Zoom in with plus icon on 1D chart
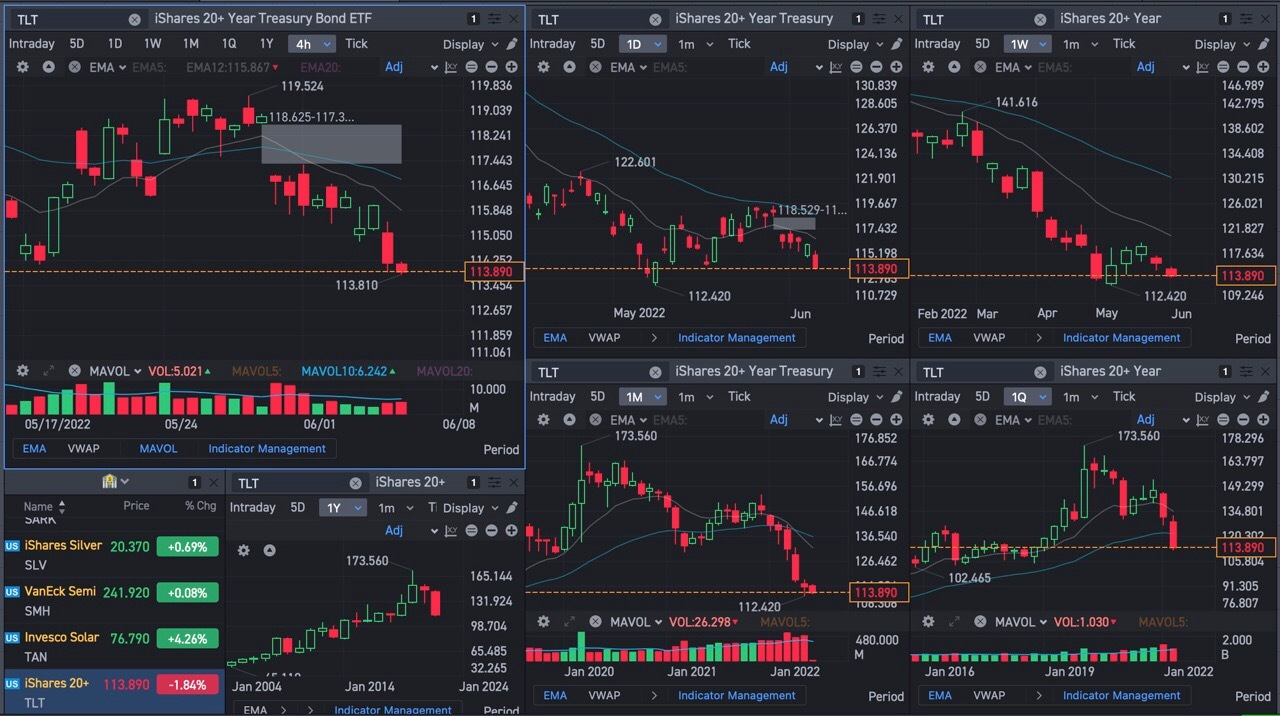The width and height of the screenshot is (1280, 716). (x=896, y=67)
